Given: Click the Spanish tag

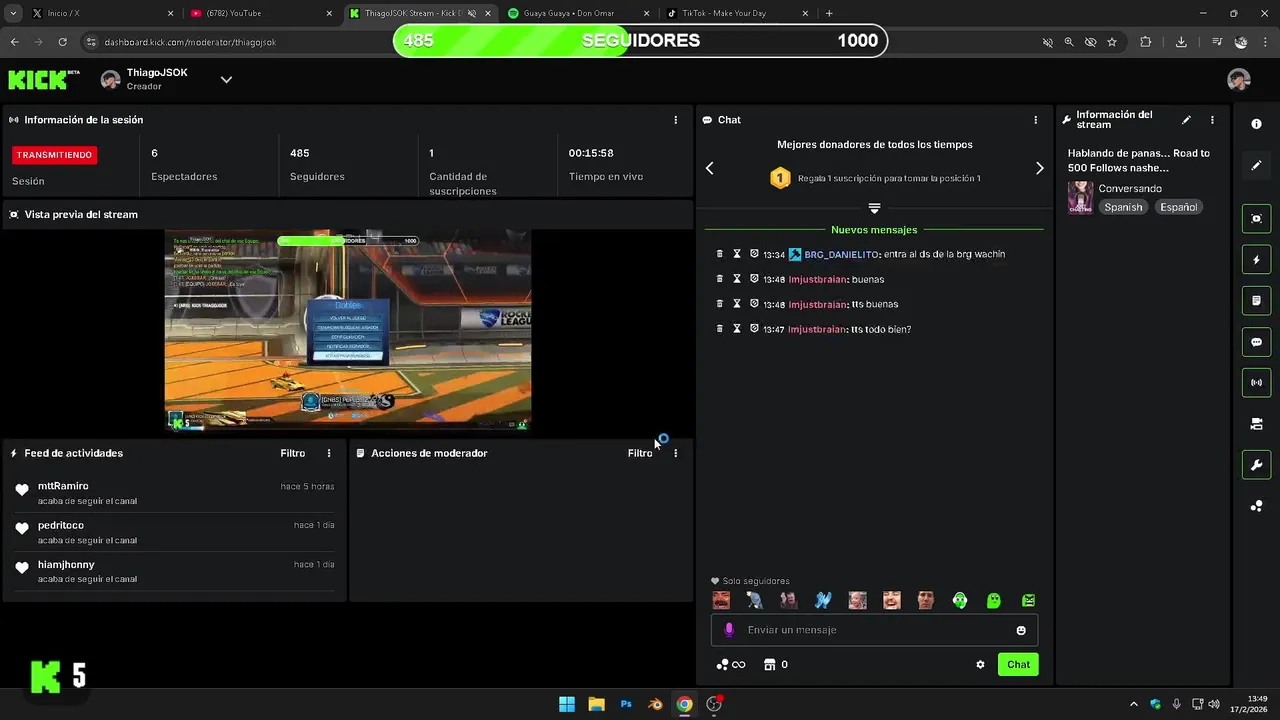Looking at the screenshot, I should pos(1123,207).
